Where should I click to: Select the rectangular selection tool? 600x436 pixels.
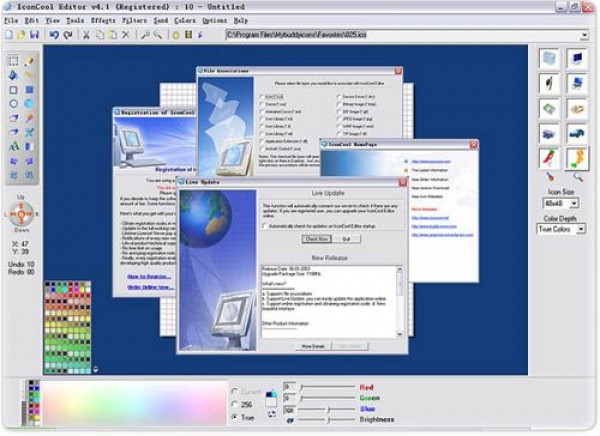pos(14,60)
